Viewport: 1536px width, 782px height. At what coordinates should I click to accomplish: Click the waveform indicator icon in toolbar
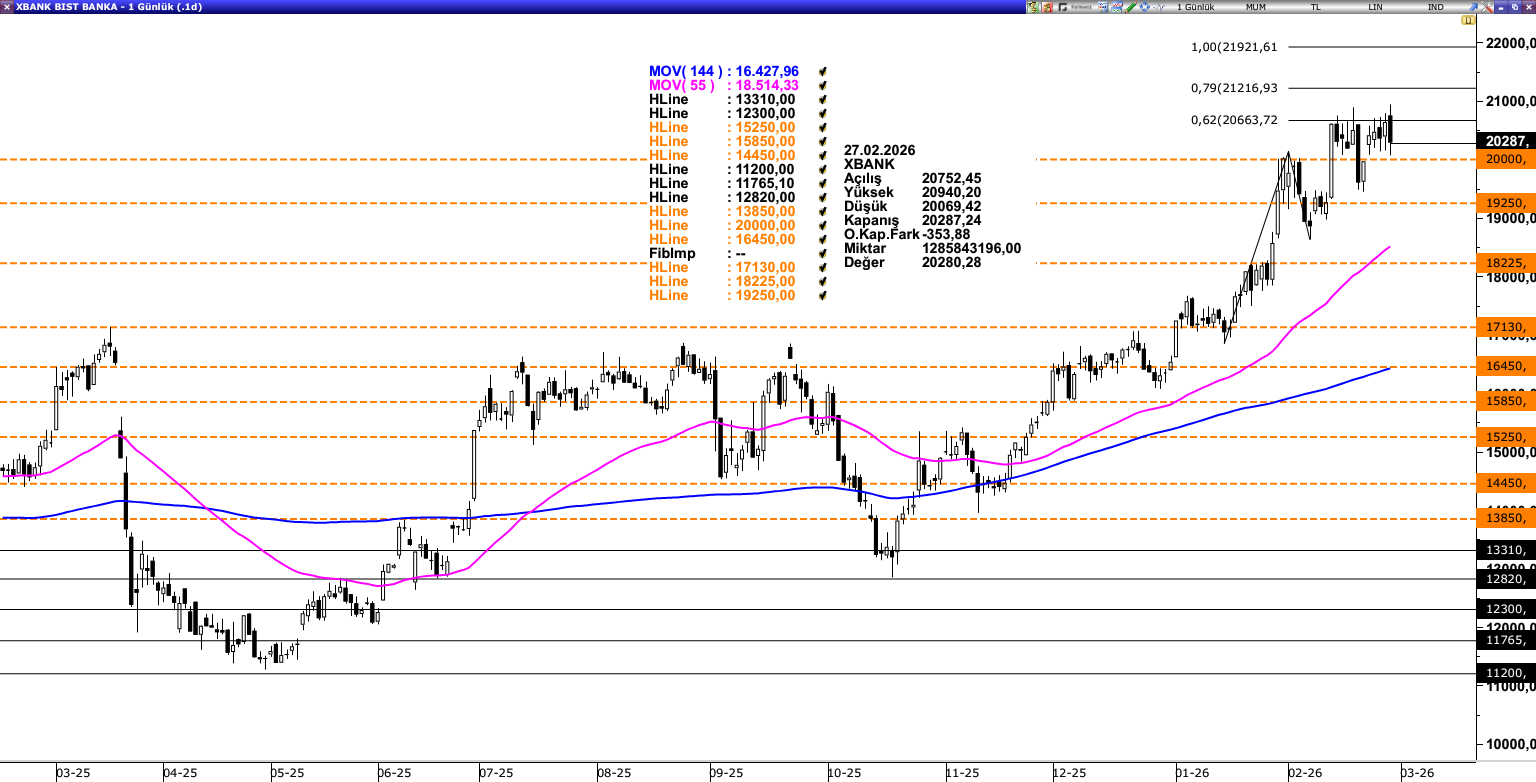[1158, 7]
